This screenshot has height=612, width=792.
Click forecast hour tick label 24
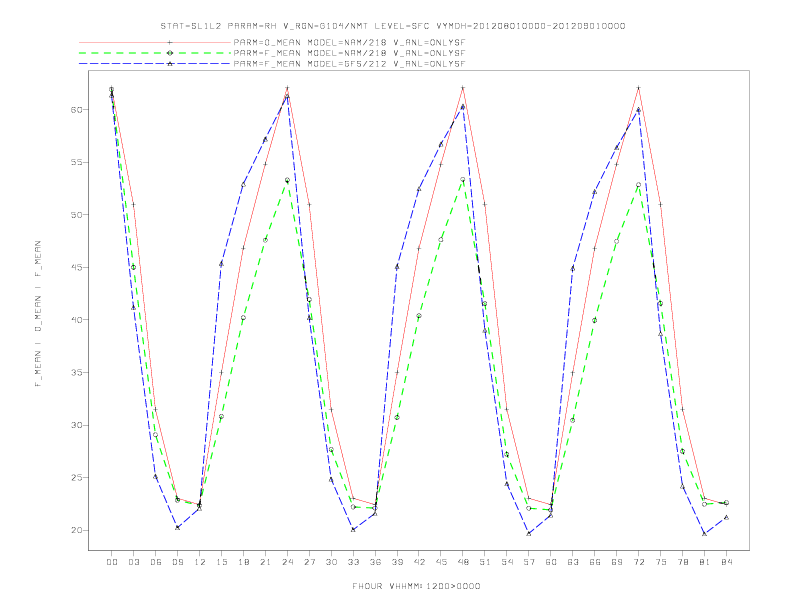(x=287, y=562)
